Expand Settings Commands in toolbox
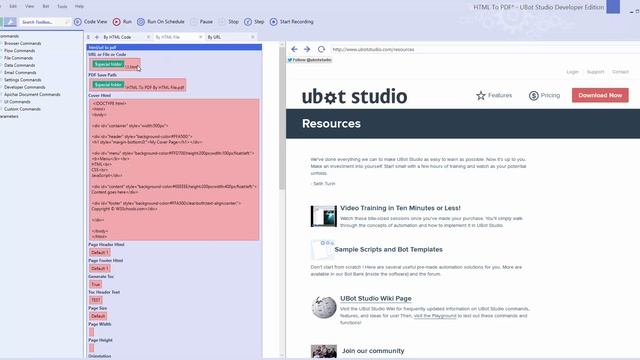Viewport: 640px width, 360px height. pos(22,80)
